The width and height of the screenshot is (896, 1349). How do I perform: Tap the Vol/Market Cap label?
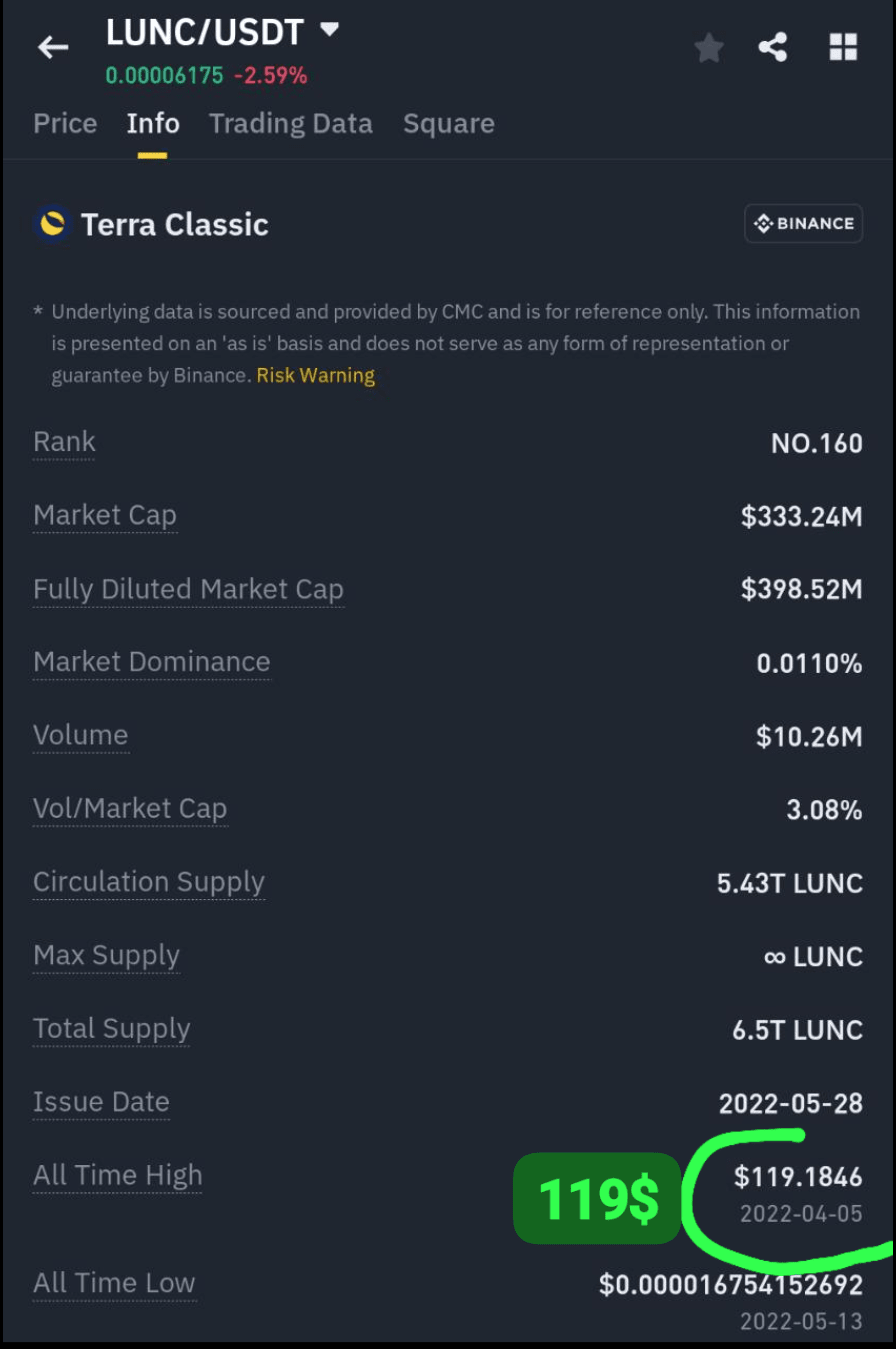point(130,809)
